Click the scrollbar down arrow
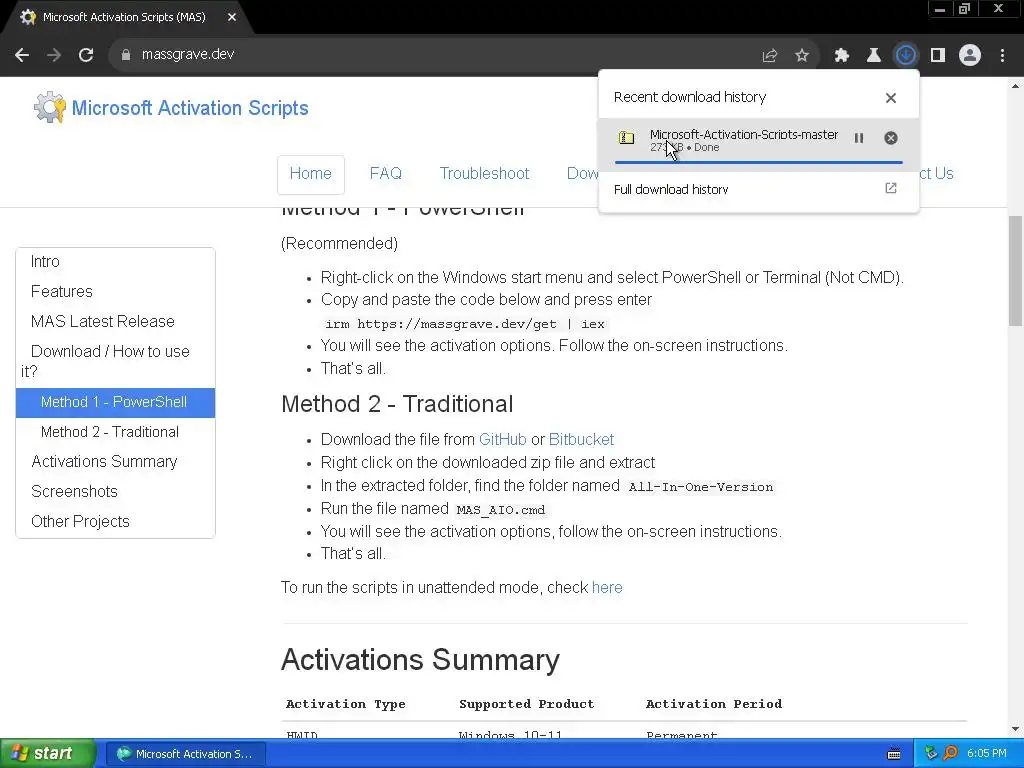This screenshot has height=768, width=1024. coord(1016,729)
